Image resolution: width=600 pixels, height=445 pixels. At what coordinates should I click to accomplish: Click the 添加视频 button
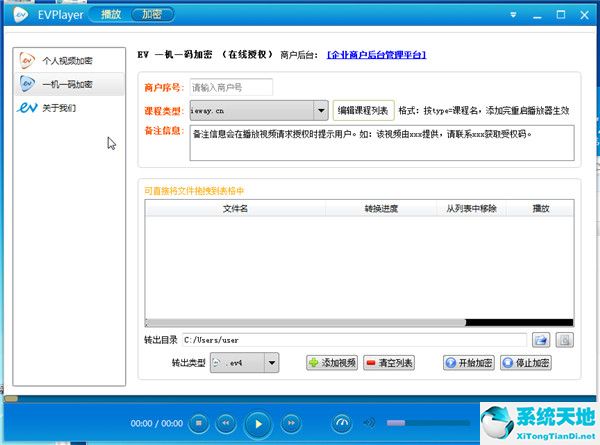click(332, 362)
